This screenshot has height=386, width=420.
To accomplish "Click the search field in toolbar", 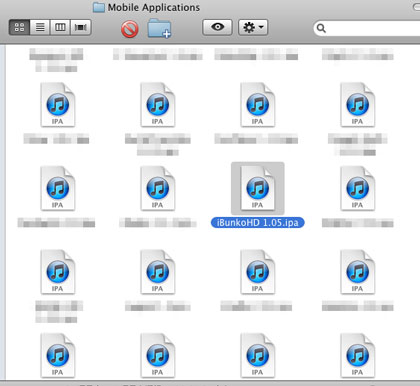I will point(367,28).
